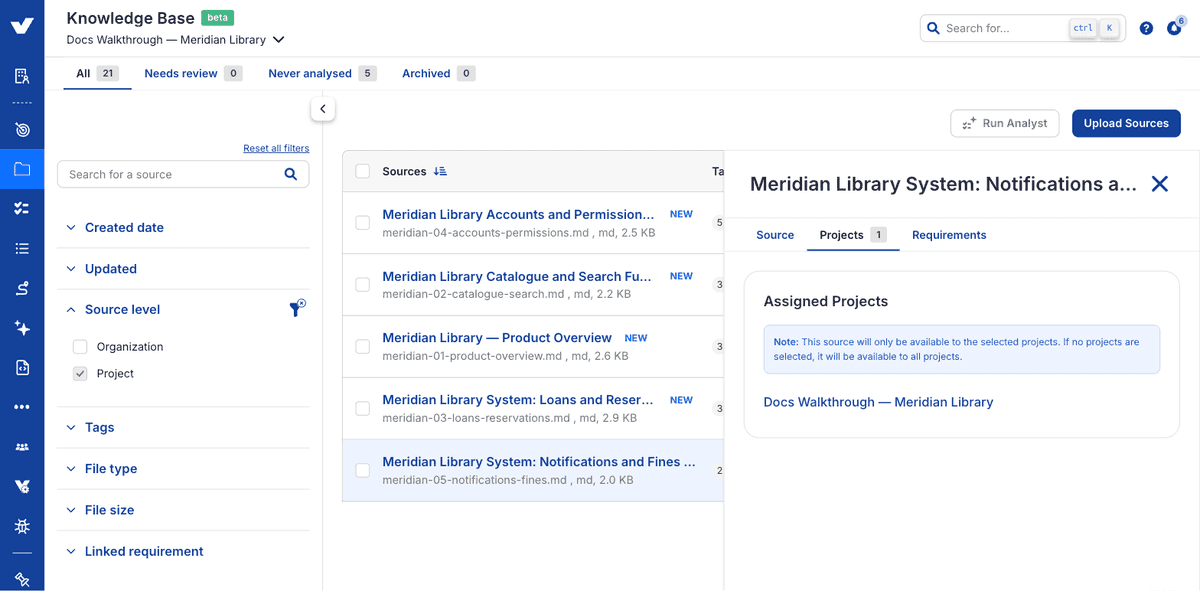The width and height of the screenshot is (1200, 591).
Task: Open the sparkle AI icon in the sidebar
Action: click(x=22, y=328)
